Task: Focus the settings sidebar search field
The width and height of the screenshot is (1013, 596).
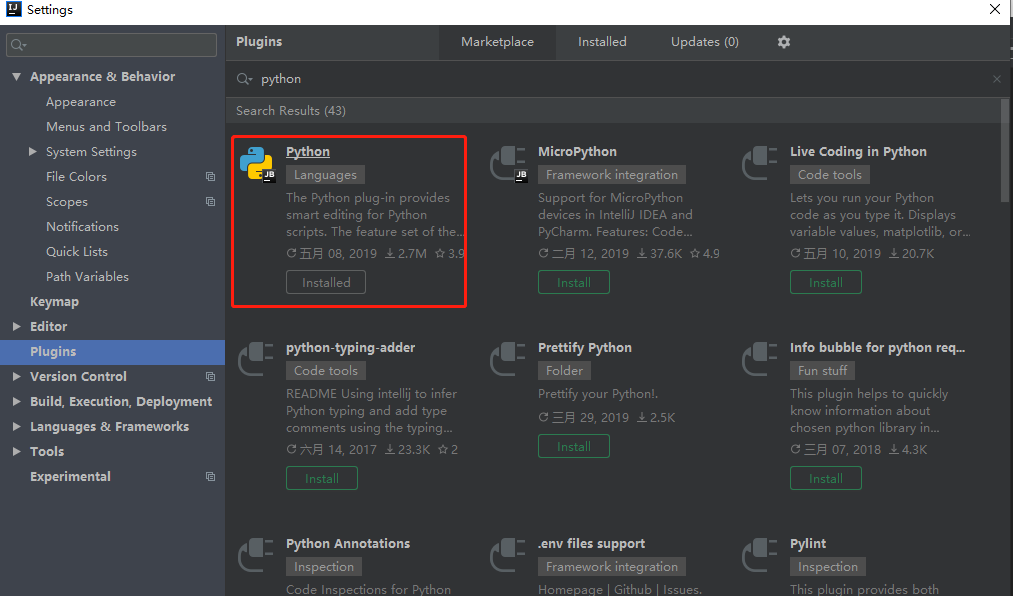Action: coord(112,45)
